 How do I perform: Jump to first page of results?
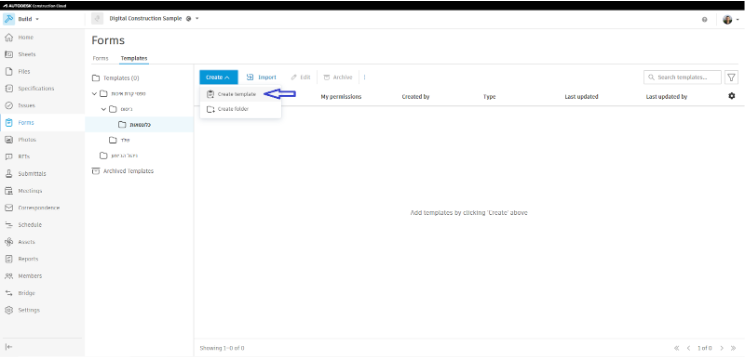click(677, 348)
